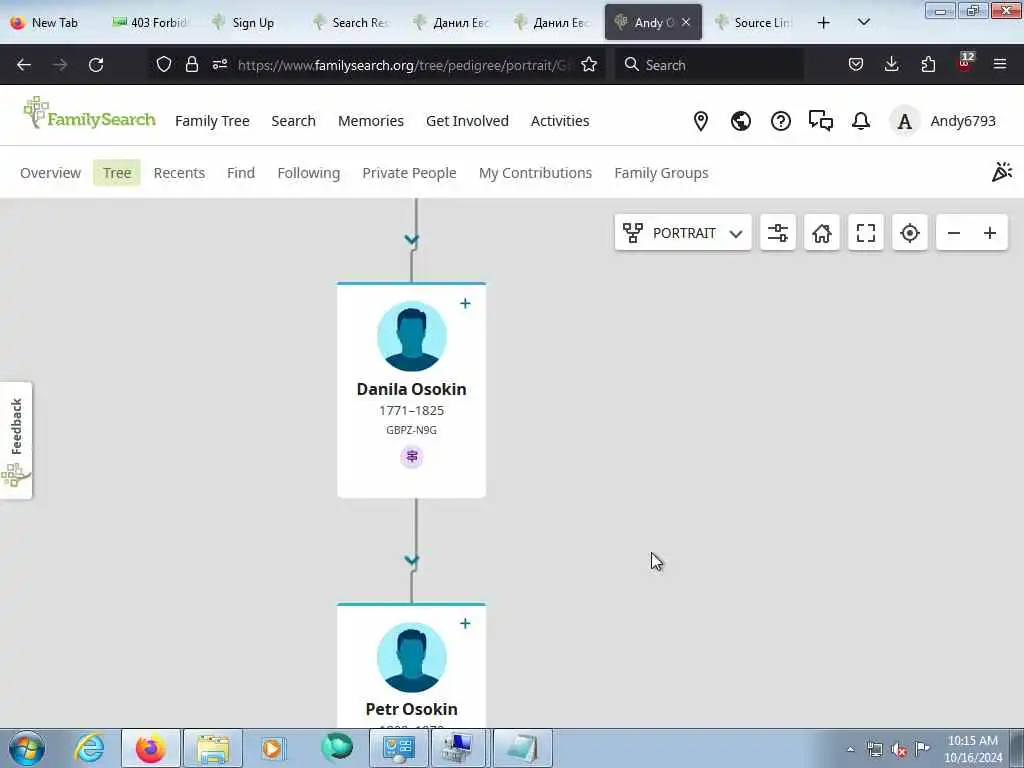Viewport: 1024px width, 768px height.
Task: Expand chevron above Danila Osokin card
Action: coord(411,240)
